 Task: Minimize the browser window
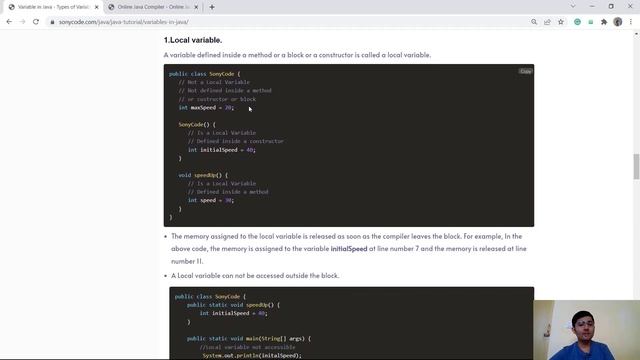click(x=592, y=7)
